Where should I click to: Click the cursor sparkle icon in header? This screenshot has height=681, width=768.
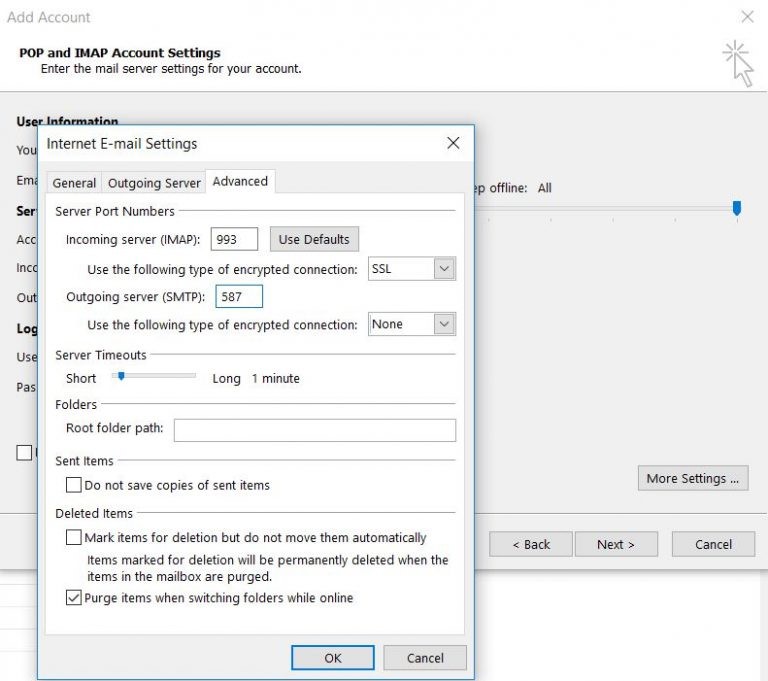point(738,62)
